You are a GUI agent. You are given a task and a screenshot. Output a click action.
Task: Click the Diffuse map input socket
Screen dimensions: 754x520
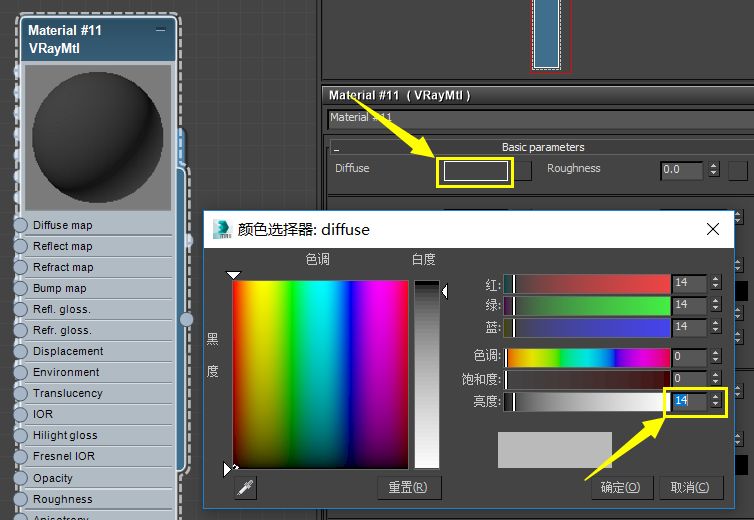(x=20, y=225)
